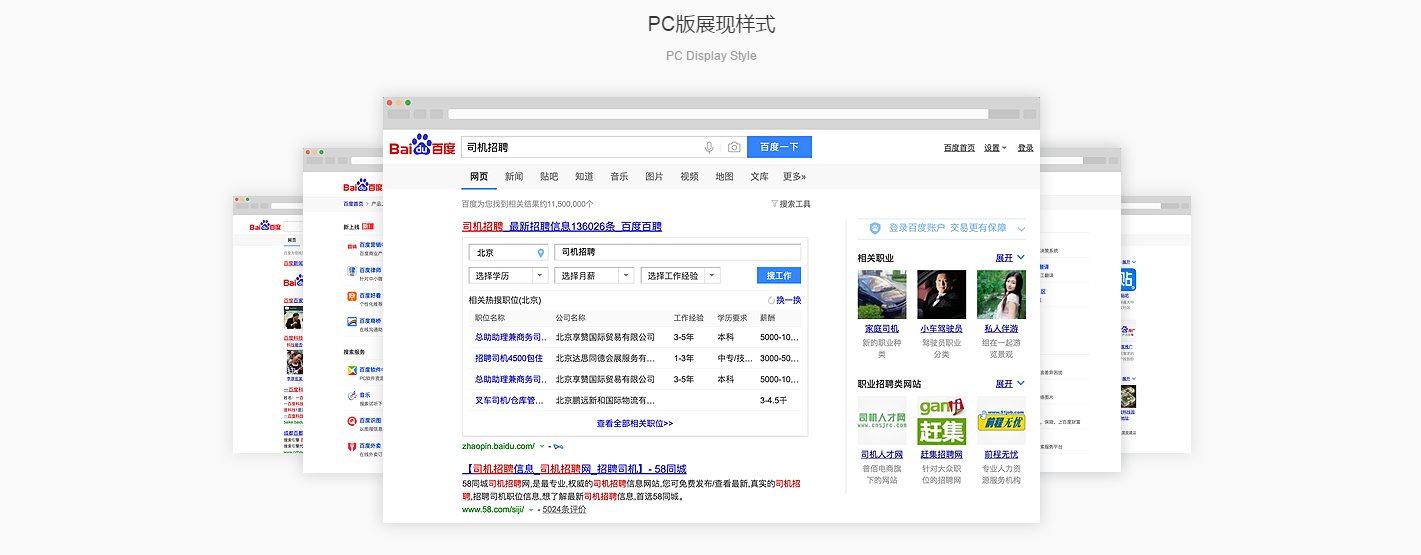Click 搜工作 button
This screenshot has width=1421, height=555.
click(779, 276)
